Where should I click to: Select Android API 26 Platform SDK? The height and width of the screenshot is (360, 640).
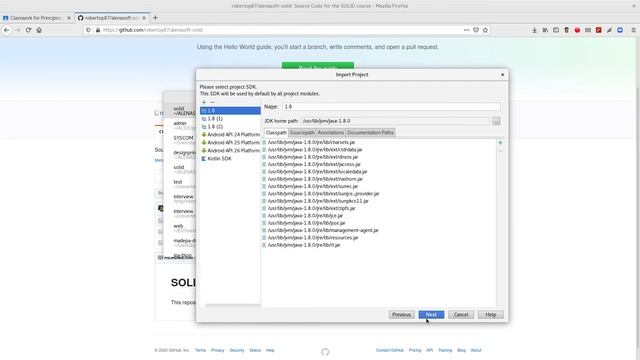230,150
